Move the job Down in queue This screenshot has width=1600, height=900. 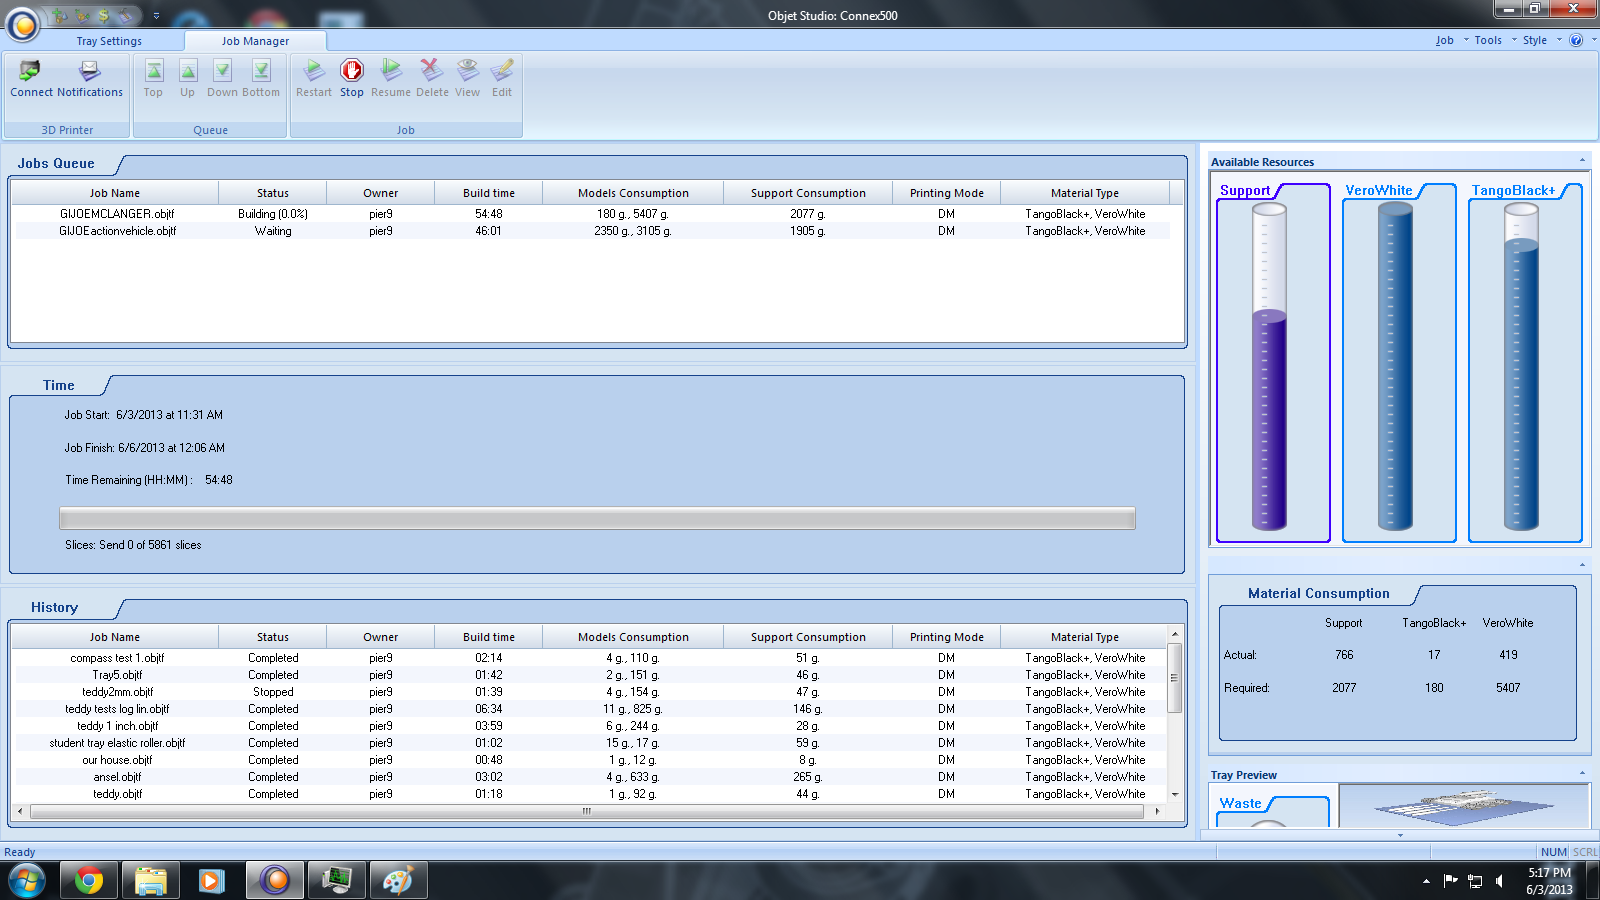222,78
